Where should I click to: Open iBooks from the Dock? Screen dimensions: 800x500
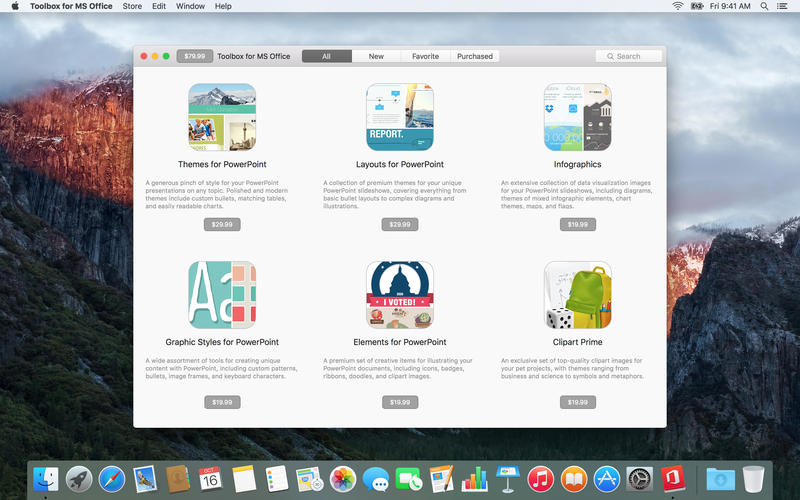tap(574, 480)
